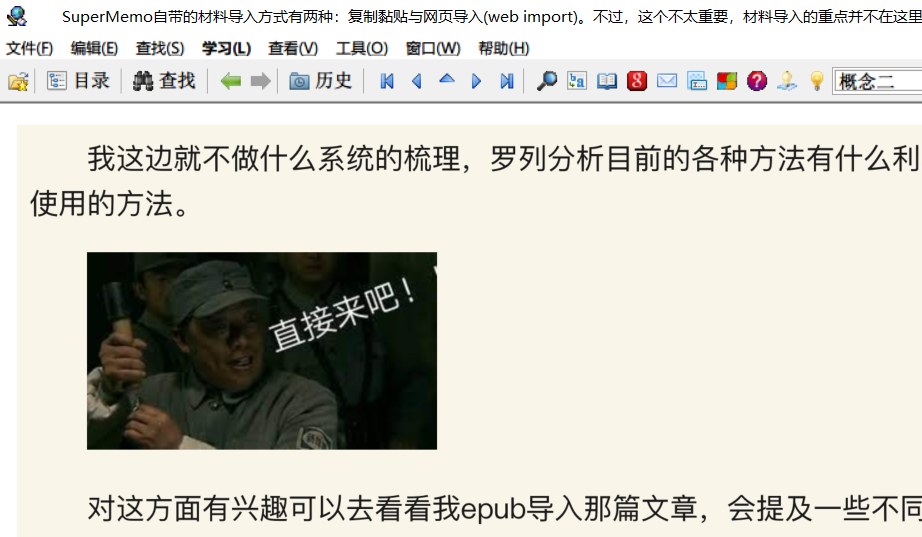Go to next element with blue right triangle
This screenshot has height=537, width=922.
pos(476,81)
